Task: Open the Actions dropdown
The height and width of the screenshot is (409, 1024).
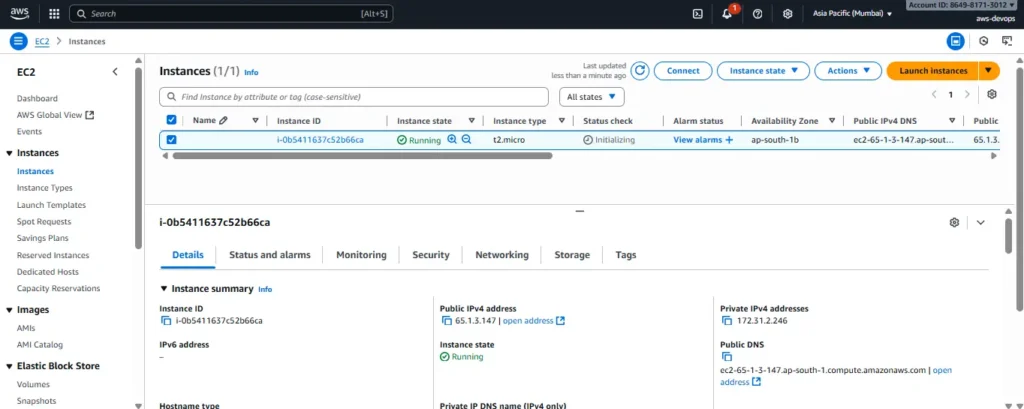Action: pyautogui.click(x=848, y=71)
